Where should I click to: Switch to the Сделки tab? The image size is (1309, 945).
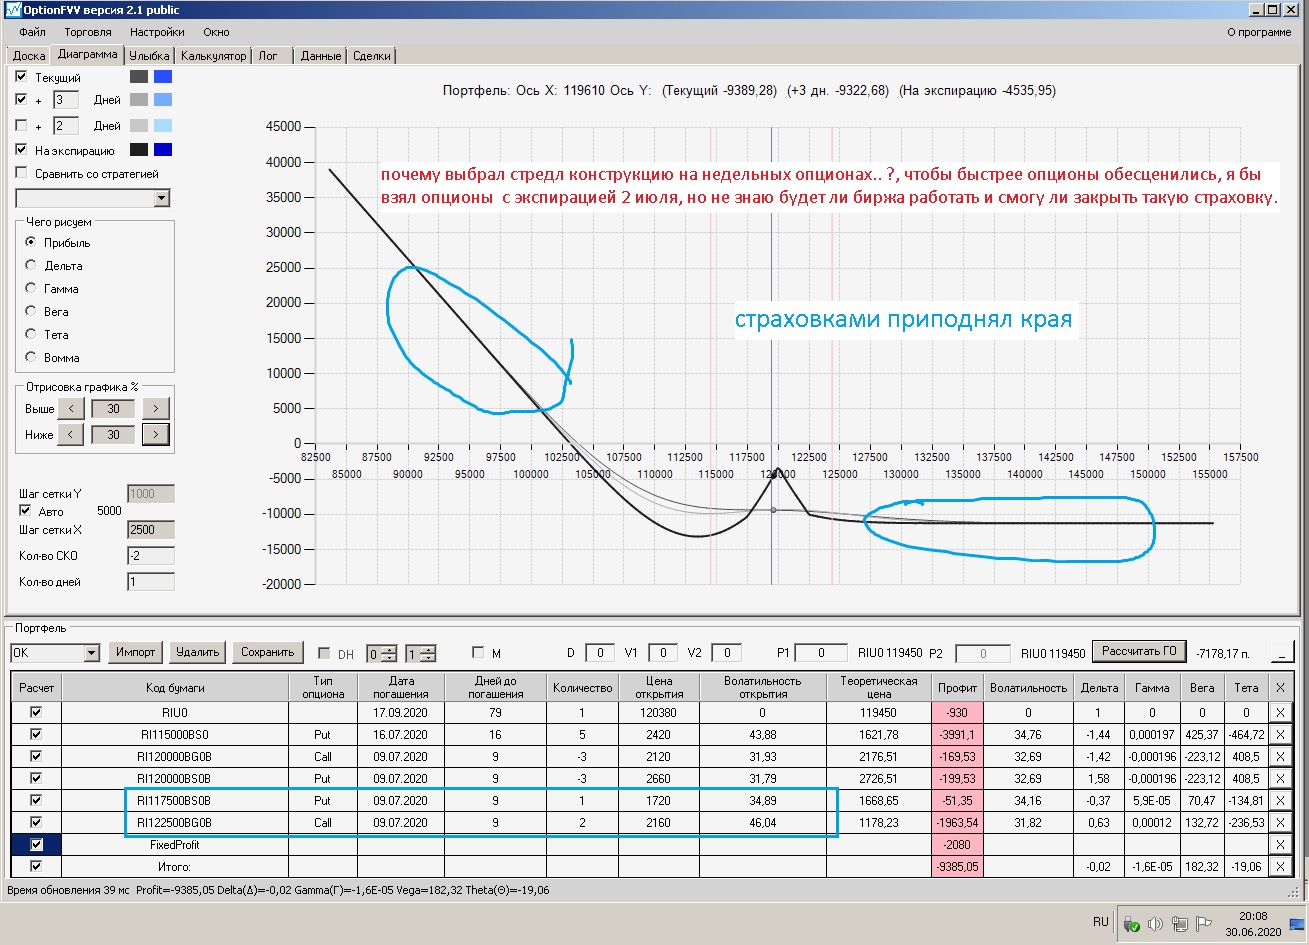pos(372,56)
